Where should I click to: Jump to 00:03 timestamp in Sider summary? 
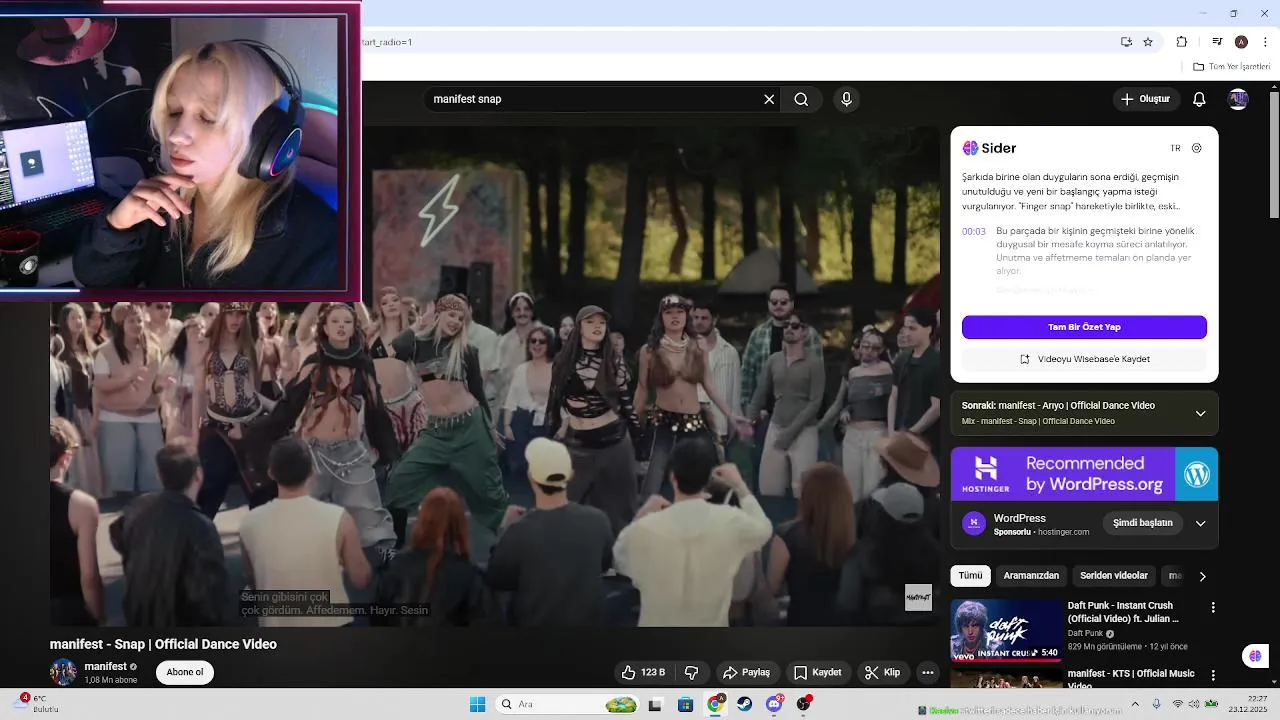pos(974,231)
